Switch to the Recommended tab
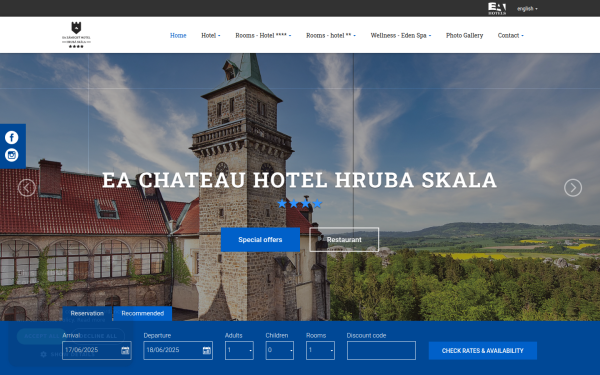The image size is (600, 375). click(143, 313)
